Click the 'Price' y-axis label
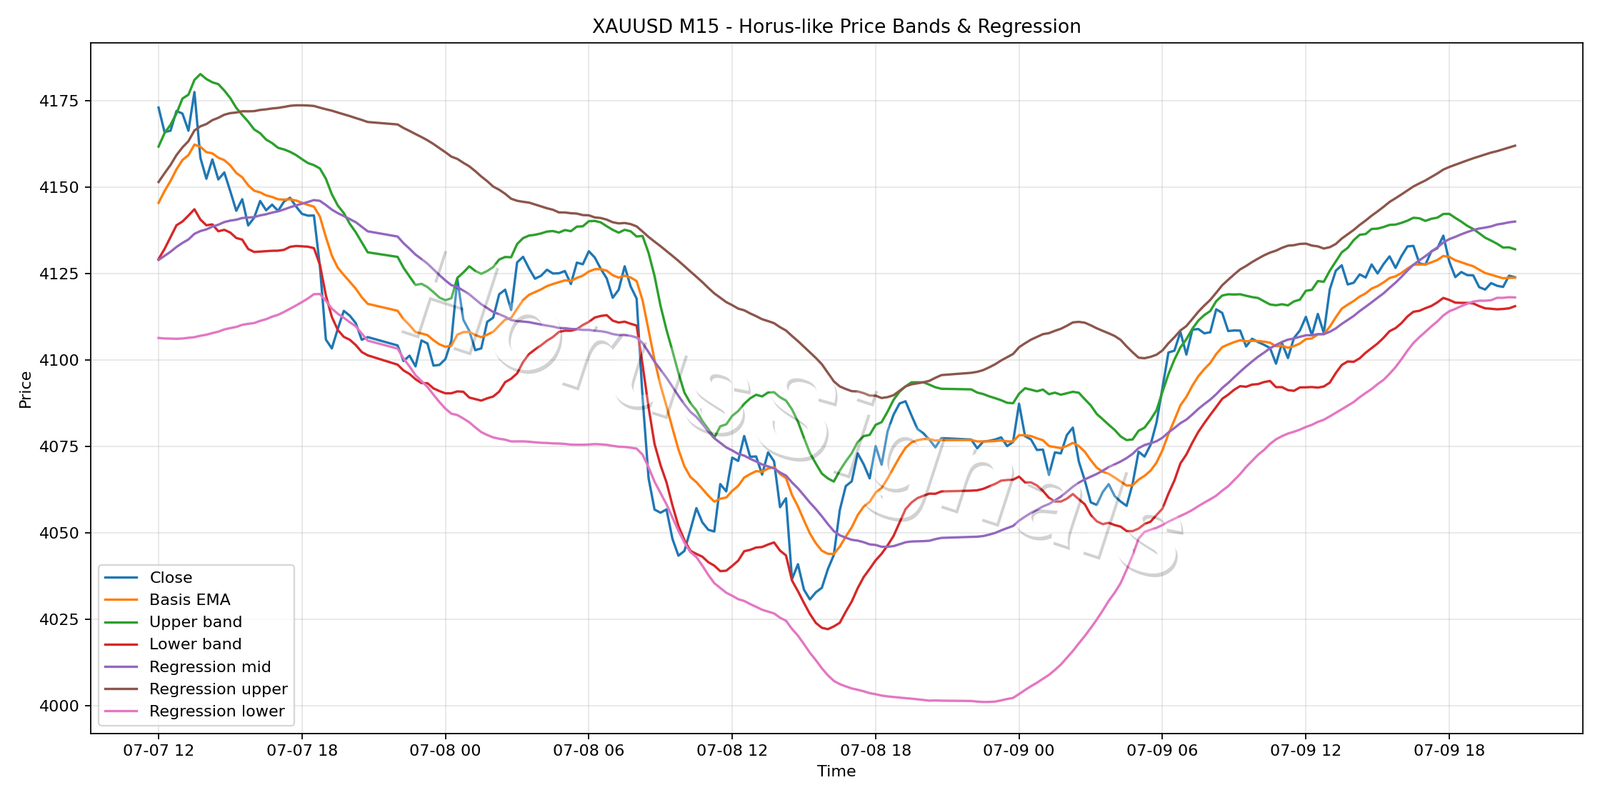 pyautogui.click(x=26, y=389)
